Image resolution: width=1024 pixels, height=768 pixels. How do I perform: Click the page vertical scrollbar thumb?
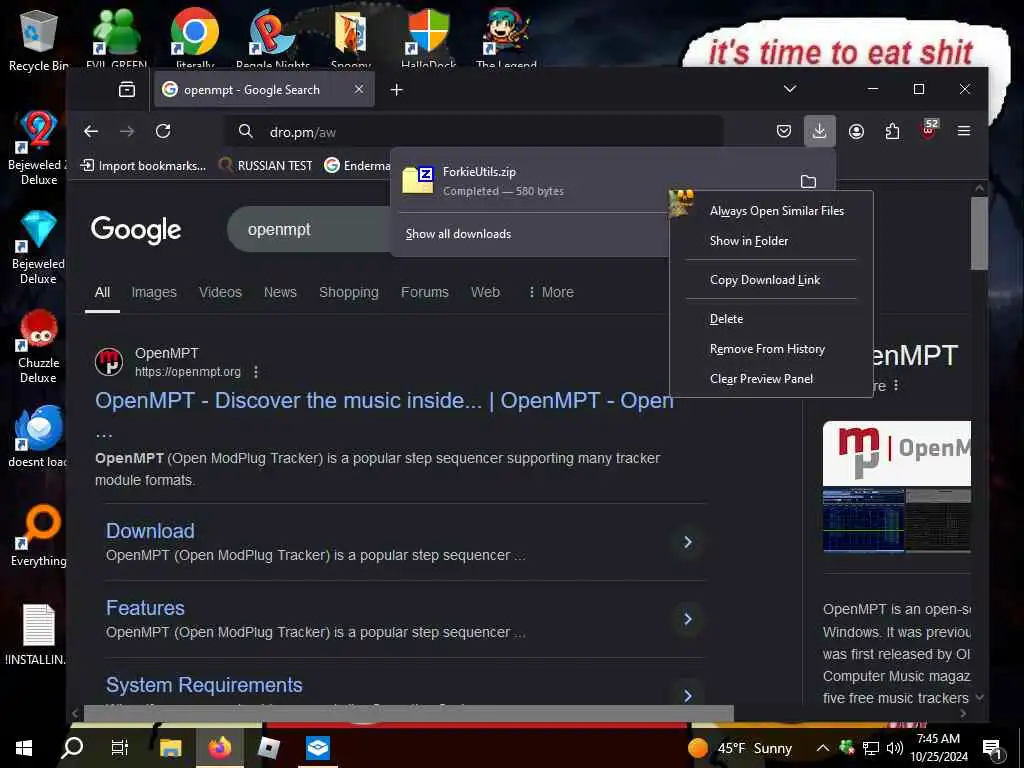tap(979, 233)
